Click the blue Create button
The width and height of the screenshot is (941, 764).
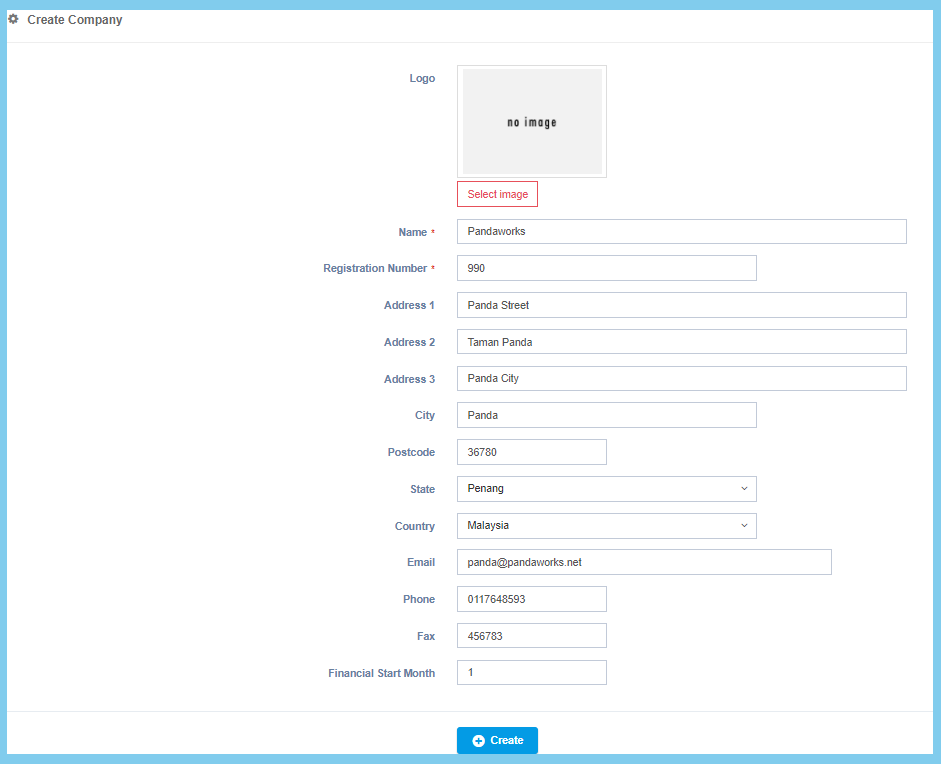(497, 741)
